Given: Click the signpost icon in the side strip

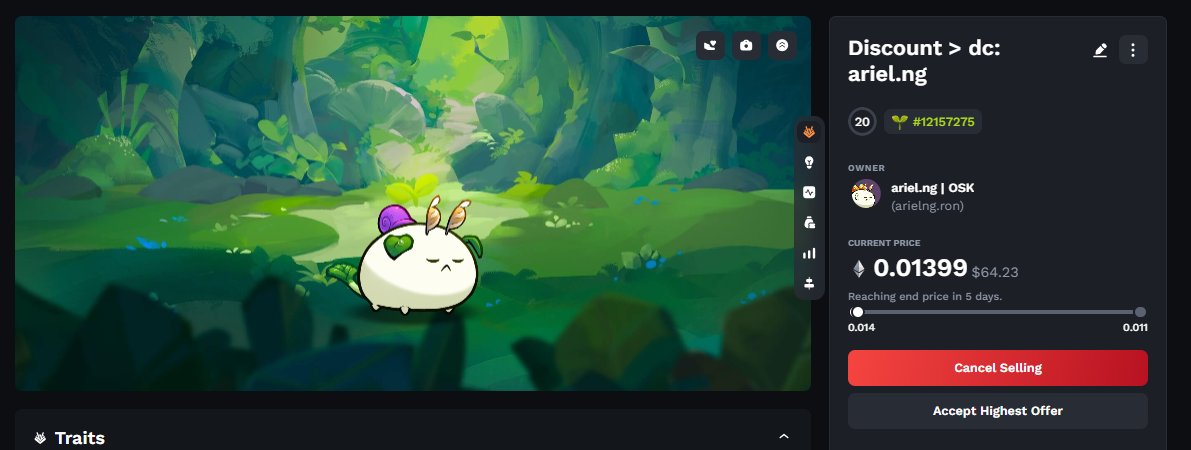Looking at the screenshot, I should [809, 284].
